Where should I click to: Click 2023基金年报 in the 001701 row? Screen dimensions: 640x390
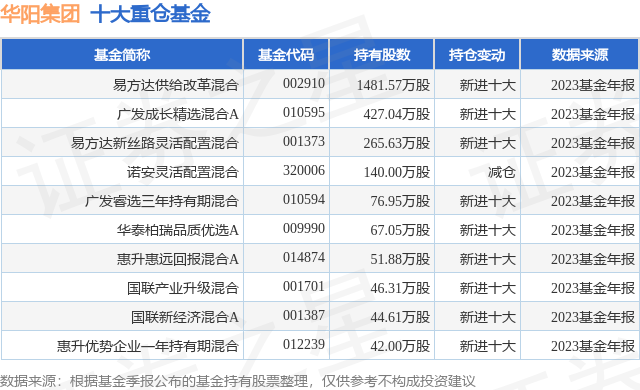pyautogui.click(x=593, y=288)
